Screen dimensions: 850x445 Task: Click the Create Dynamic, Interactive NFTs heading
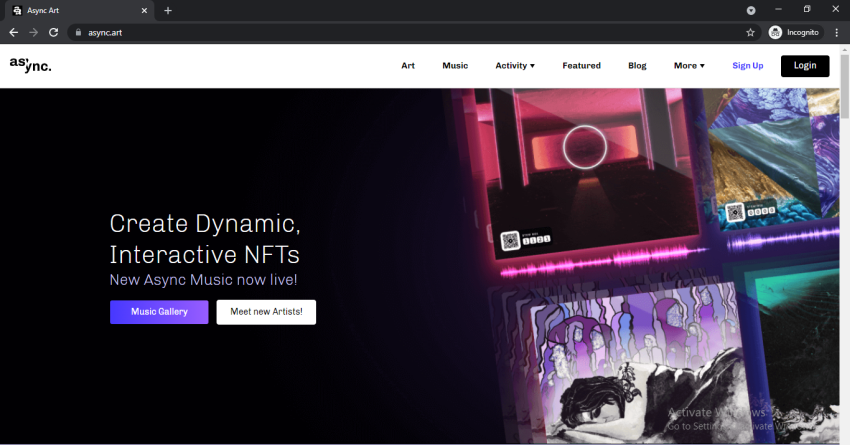point(205,239)
